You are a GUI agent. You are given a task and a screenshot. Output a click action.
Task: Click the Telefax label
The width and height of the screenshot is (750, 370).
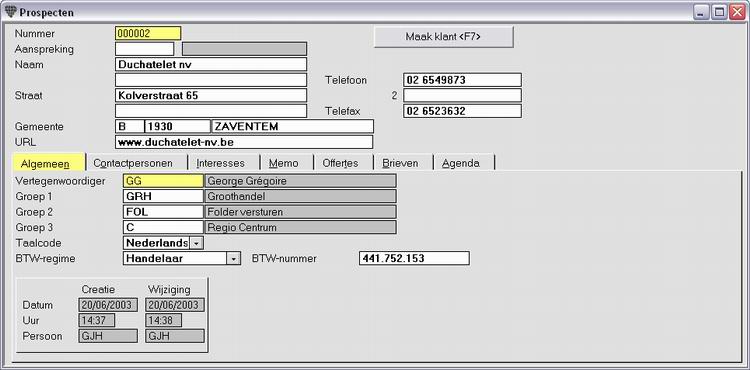point(342,111)
